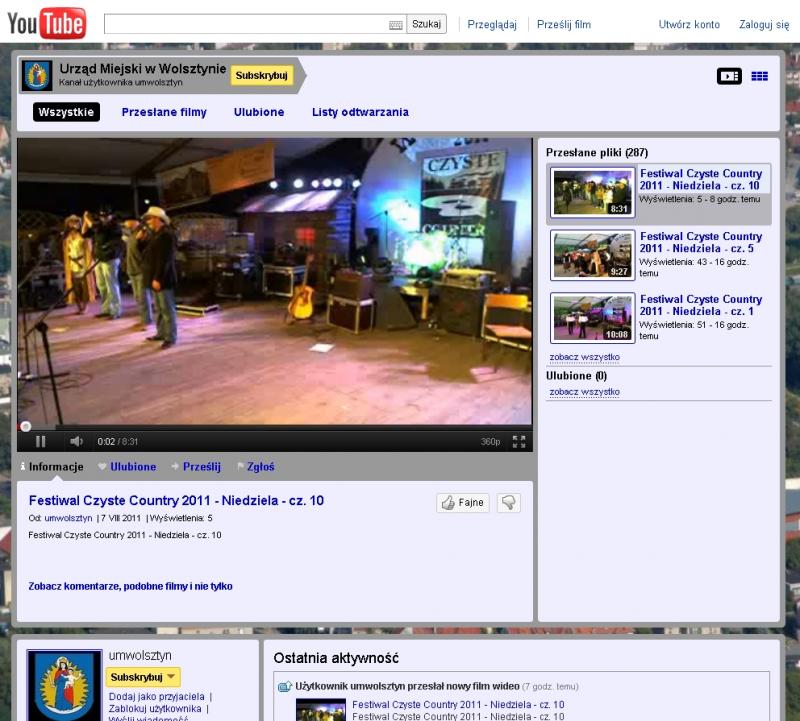Open the Prześlij share tab

(x=196, y=466)
